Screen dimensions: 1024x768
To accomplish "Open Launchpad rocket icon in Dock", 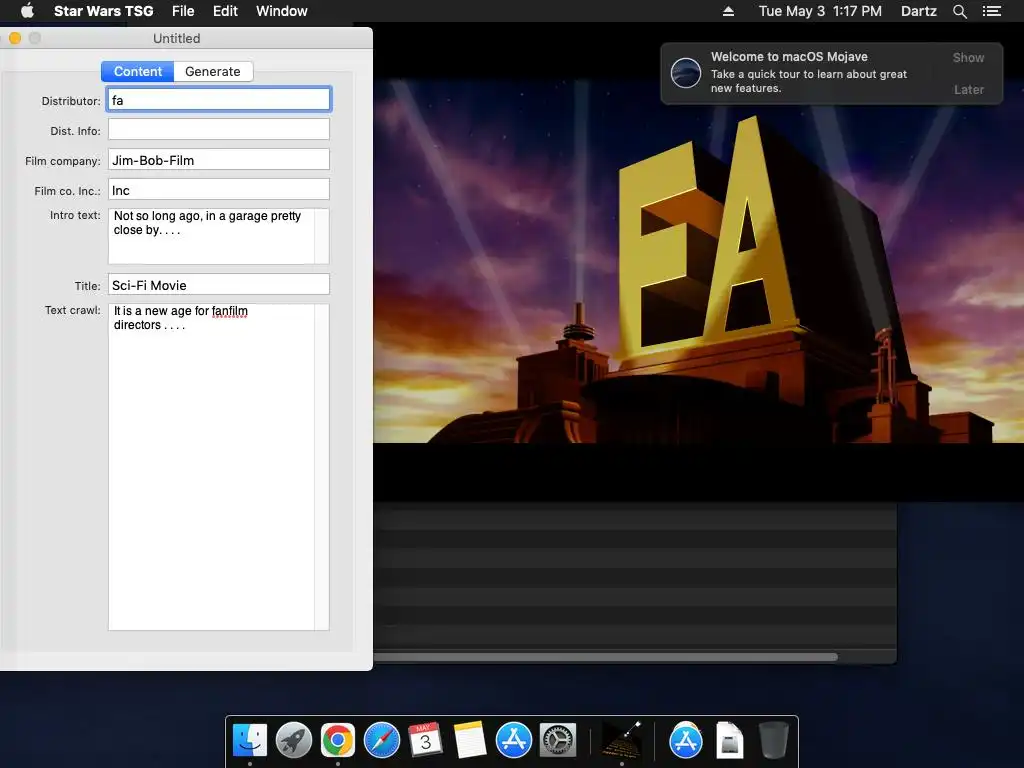I will 294,741.
